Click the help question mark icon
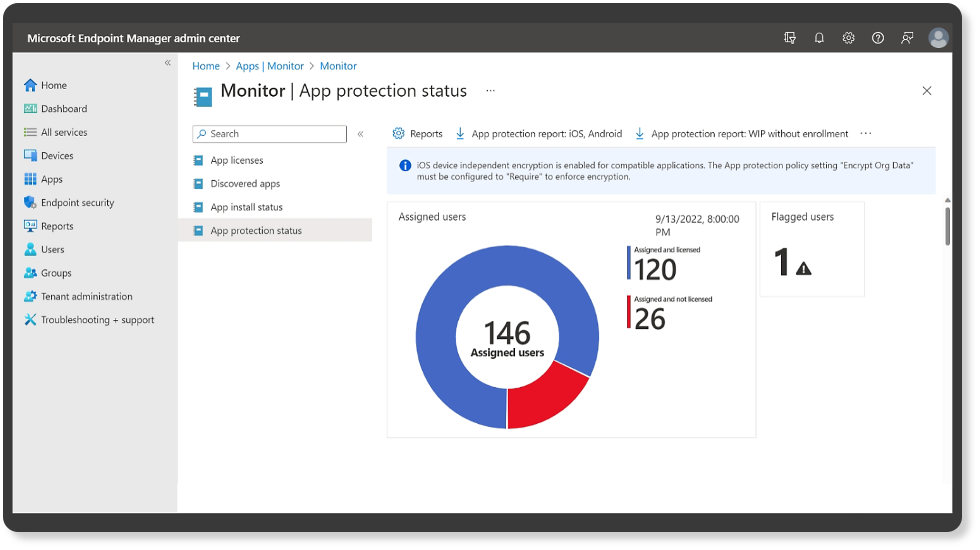 click(x=877, y=38)
